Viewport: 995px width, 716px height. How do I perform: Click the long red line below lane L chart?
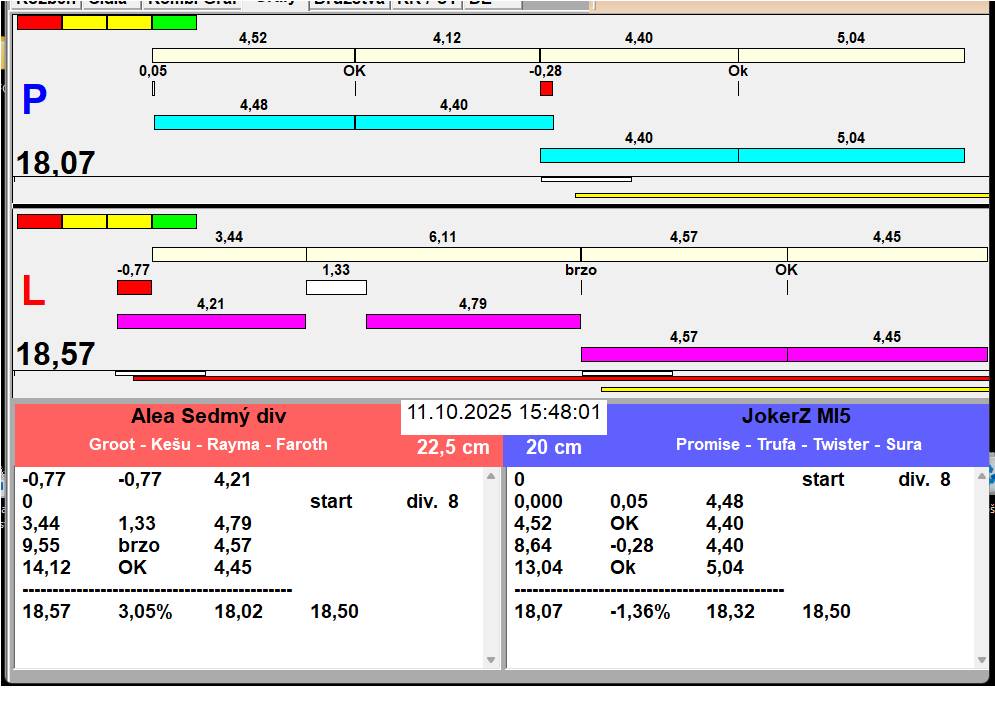[561, 378]
